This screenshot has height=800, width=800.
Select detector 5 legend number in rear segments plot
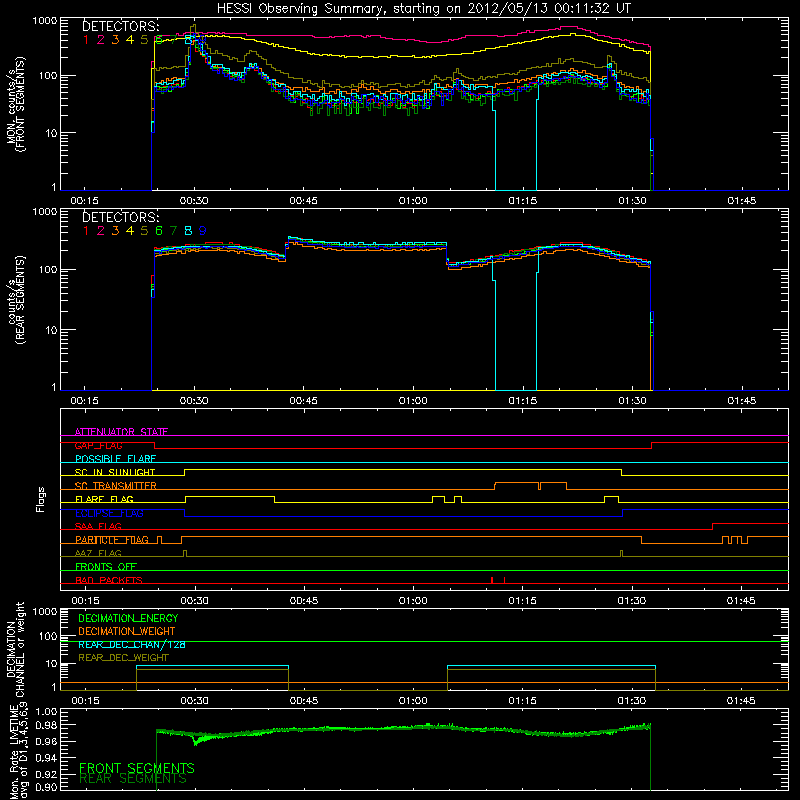point(144,231)
